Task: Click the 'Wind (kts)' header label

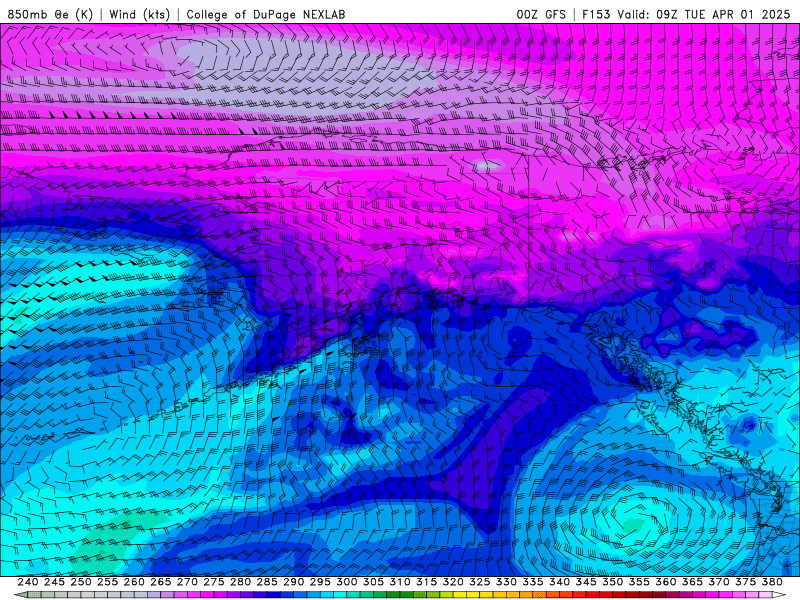Action: [x=140, y=14]
